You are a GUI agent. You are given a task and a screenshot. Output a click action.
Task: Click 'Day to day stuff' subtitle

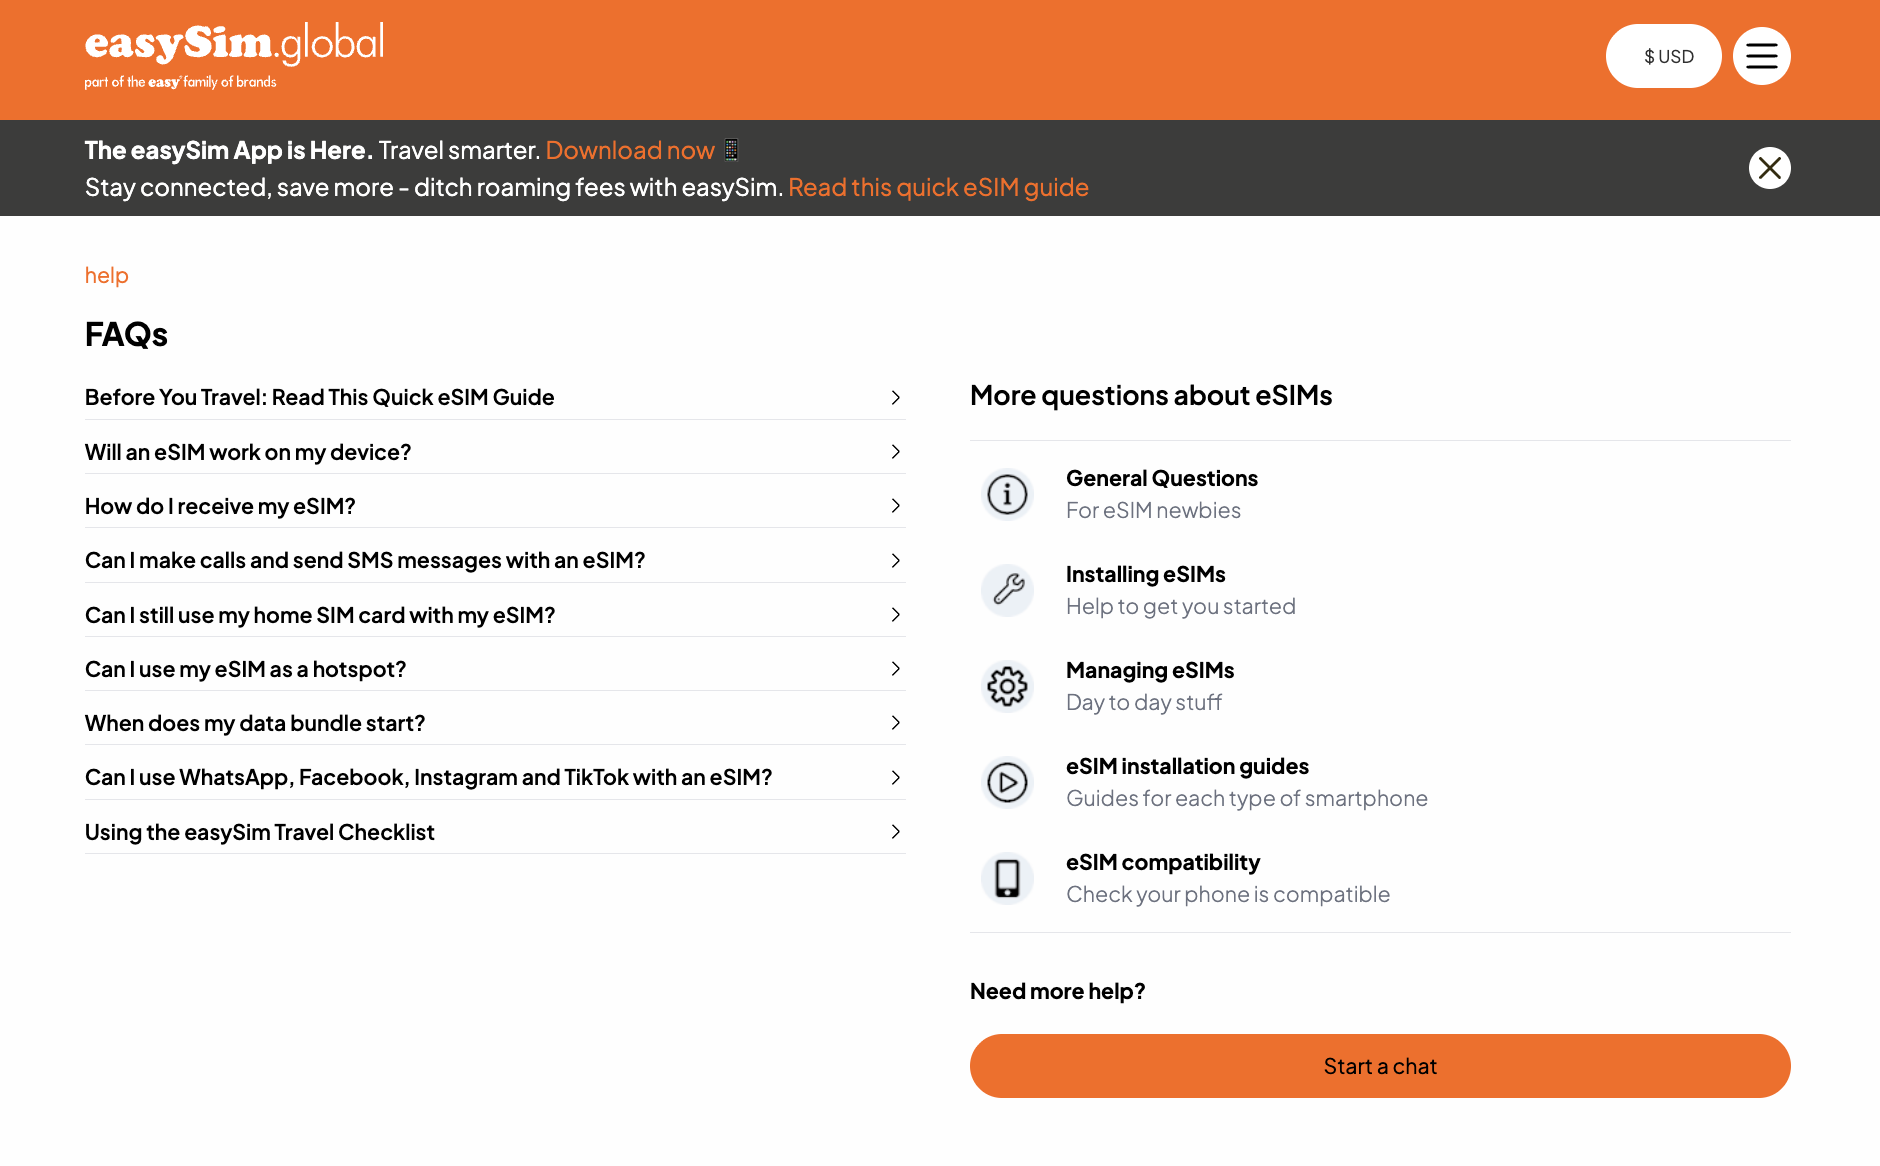(x=1144, y=702)
